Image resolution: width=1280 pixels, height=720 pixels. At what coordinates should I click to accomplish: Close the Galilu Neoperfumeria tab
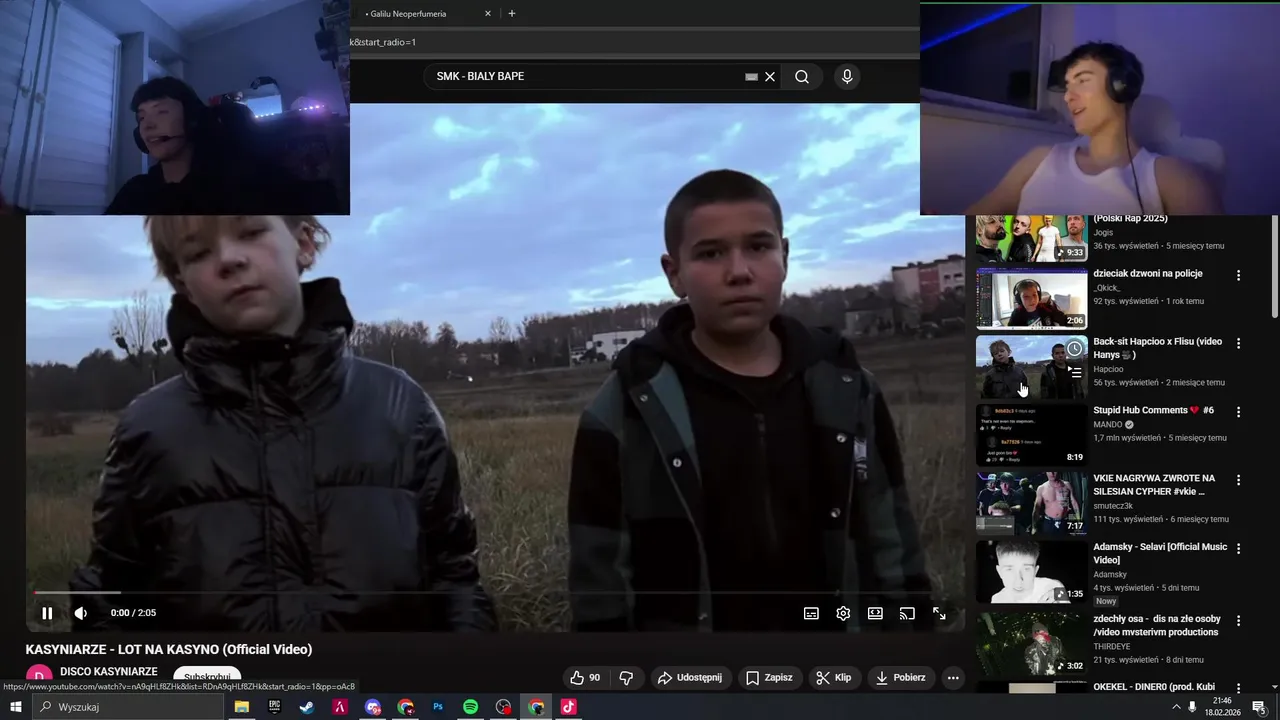pos(488,14)
